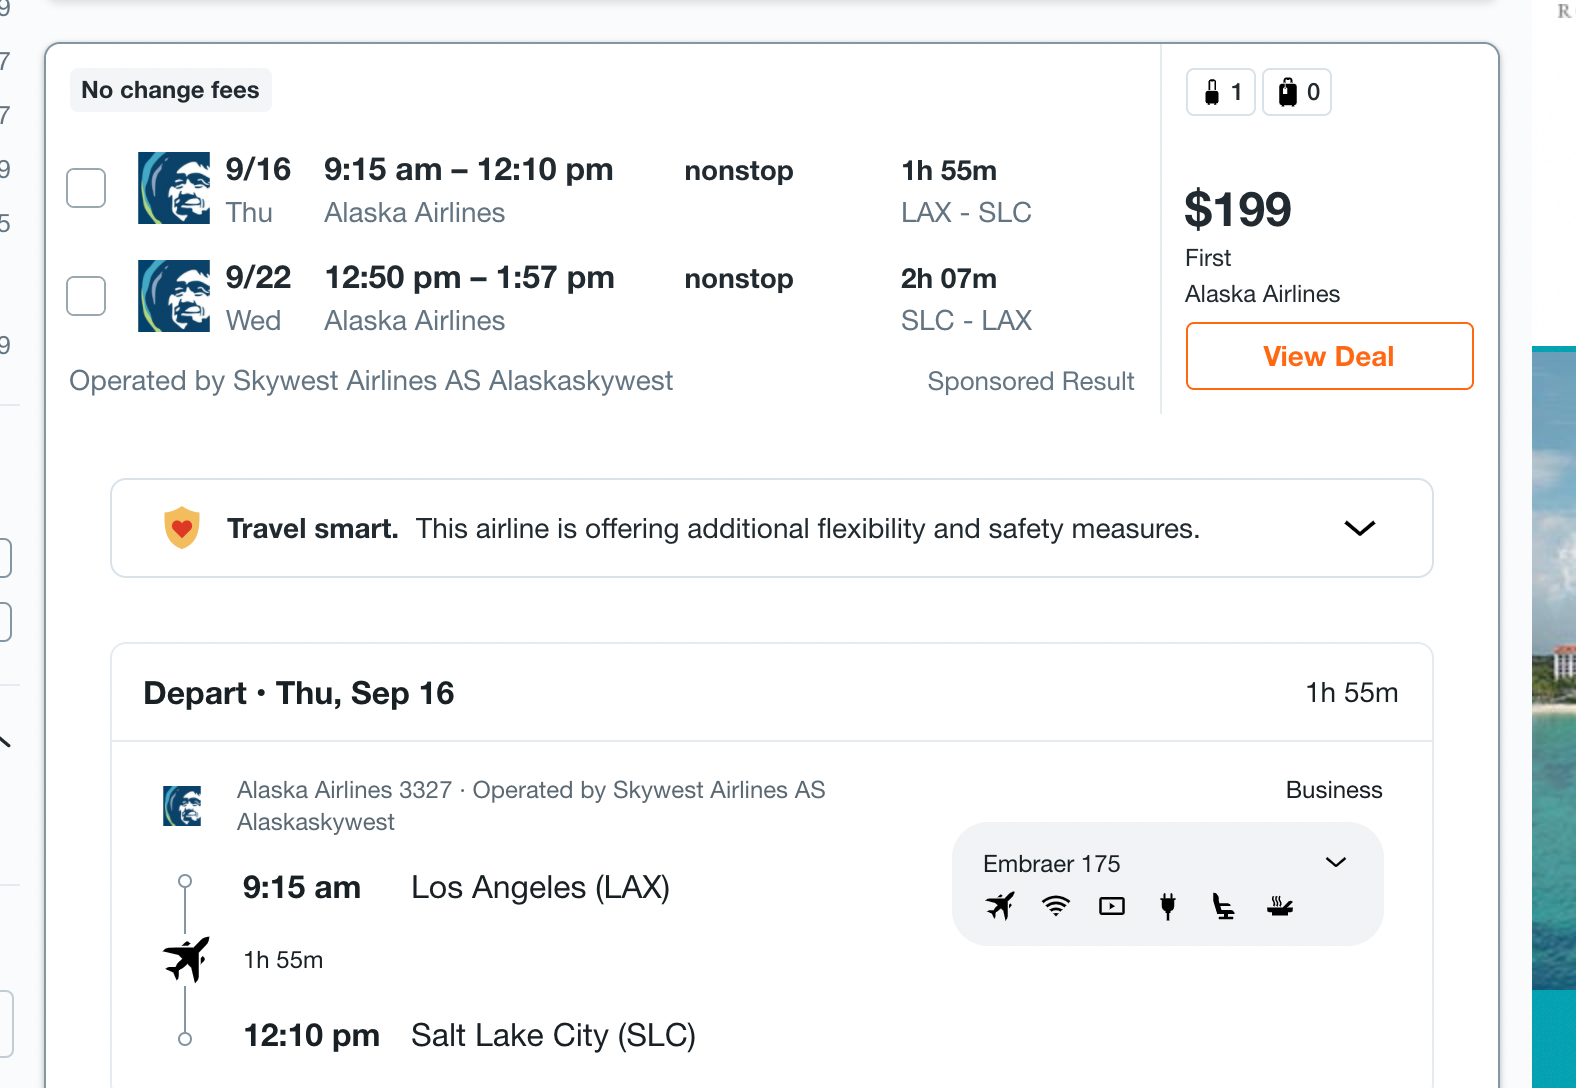The image size is (1576, 1088).
Task: Expand the Travel smart details chevron
Action: [1360, 528]
